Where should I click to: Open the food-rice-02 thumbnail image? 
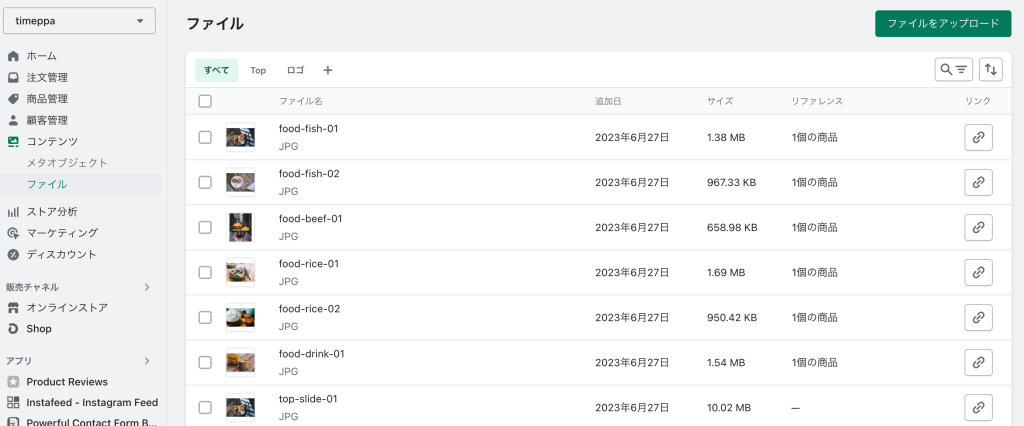click(240, 317)
